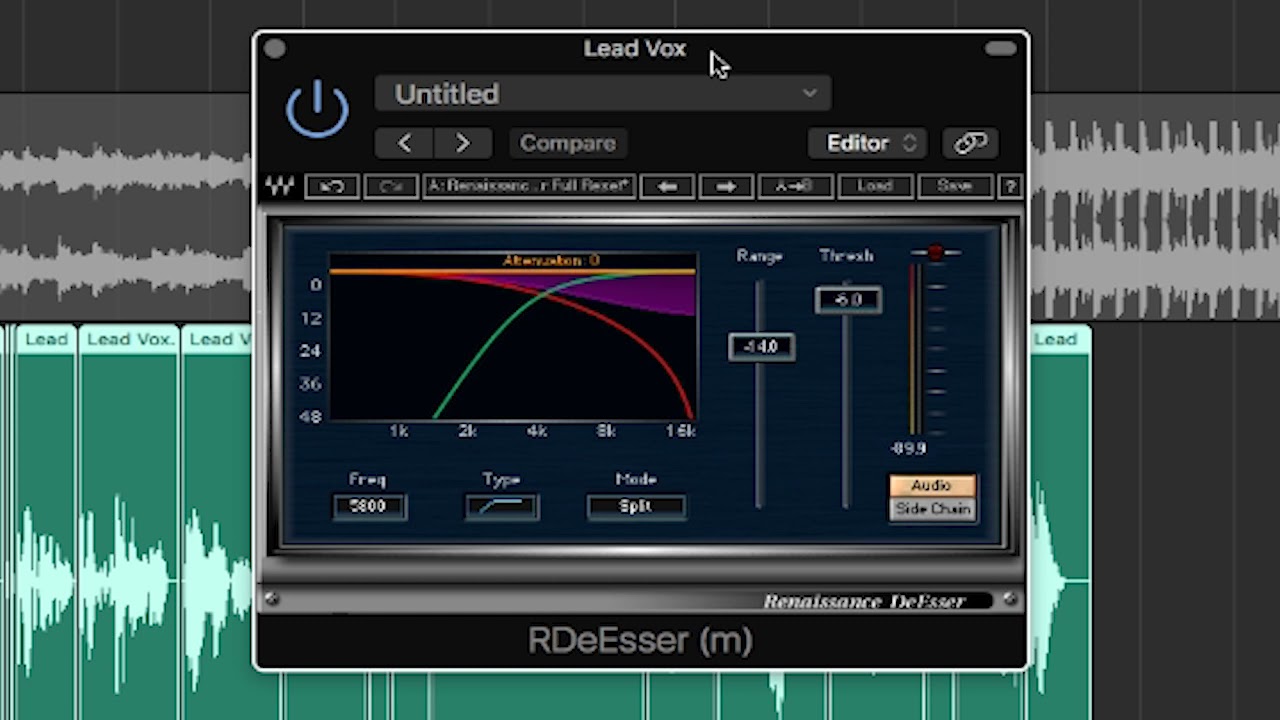This screenshot has height=720, width=1280.
Task: Toggle the Split mode button
Action: [x=636, y=507]
